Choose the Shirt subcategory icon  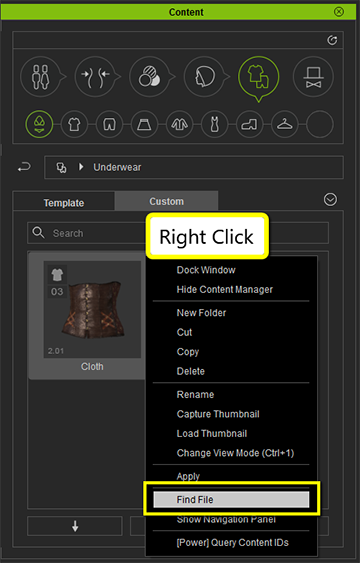tap(74, 125)
